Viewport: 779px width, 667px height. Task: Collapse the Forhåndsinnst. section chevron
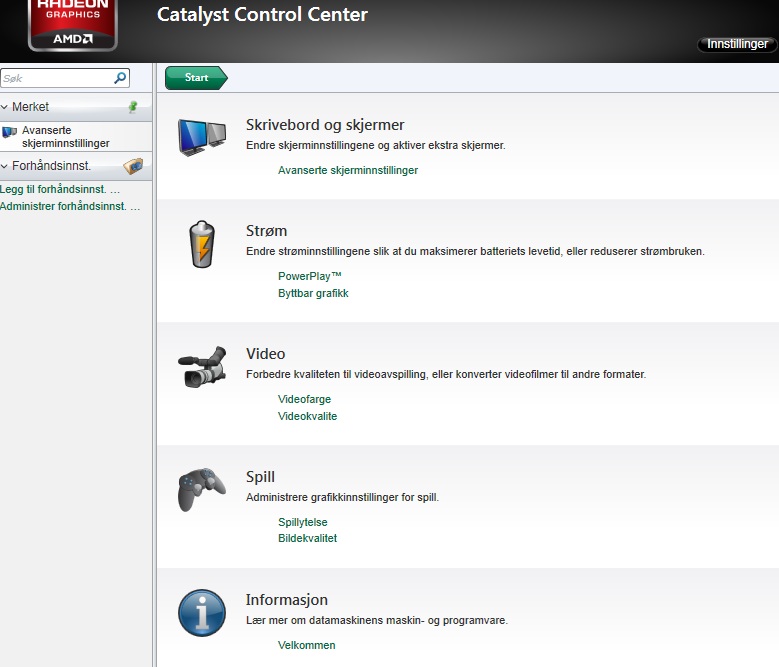point(4,166)
